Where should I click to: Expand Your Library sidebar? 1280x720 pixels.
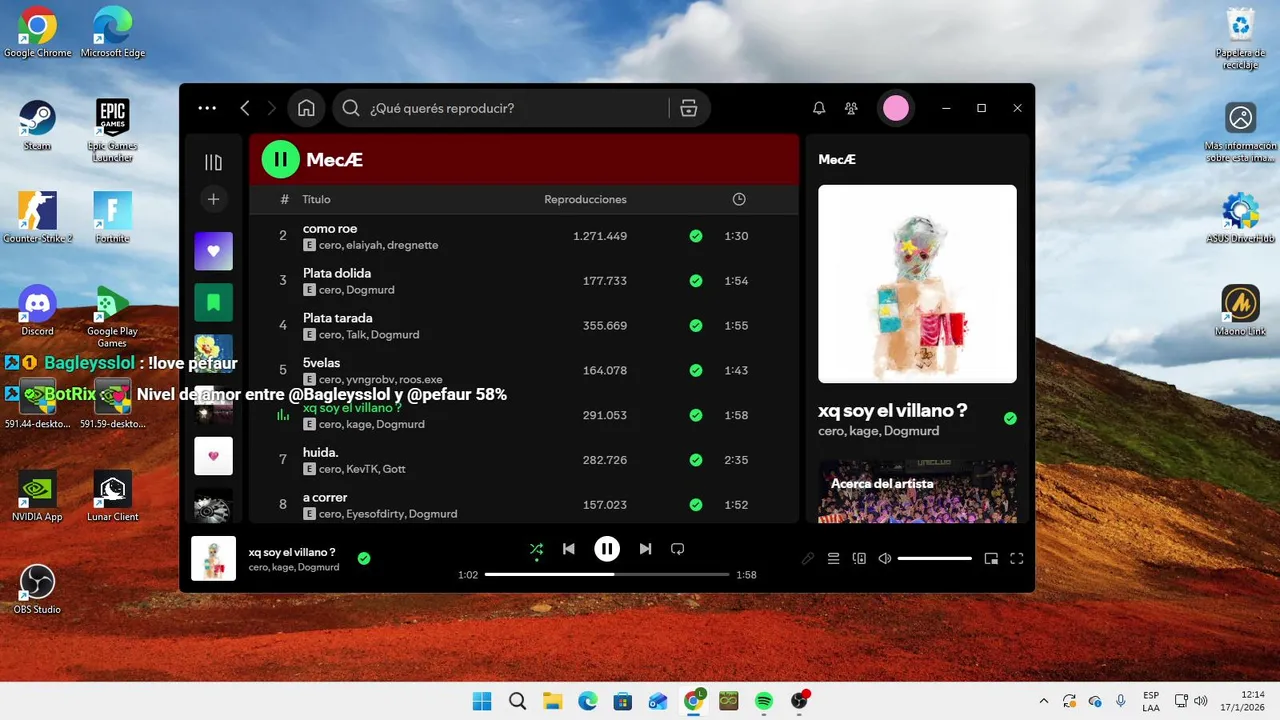coord(213,162)
